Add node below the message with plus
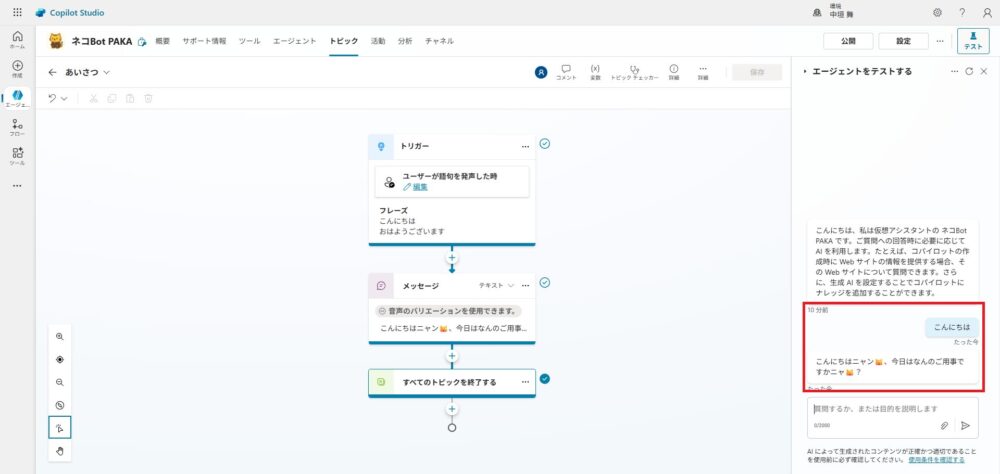Viewport: 1000px width, 474px height. [x=452, y=356]
